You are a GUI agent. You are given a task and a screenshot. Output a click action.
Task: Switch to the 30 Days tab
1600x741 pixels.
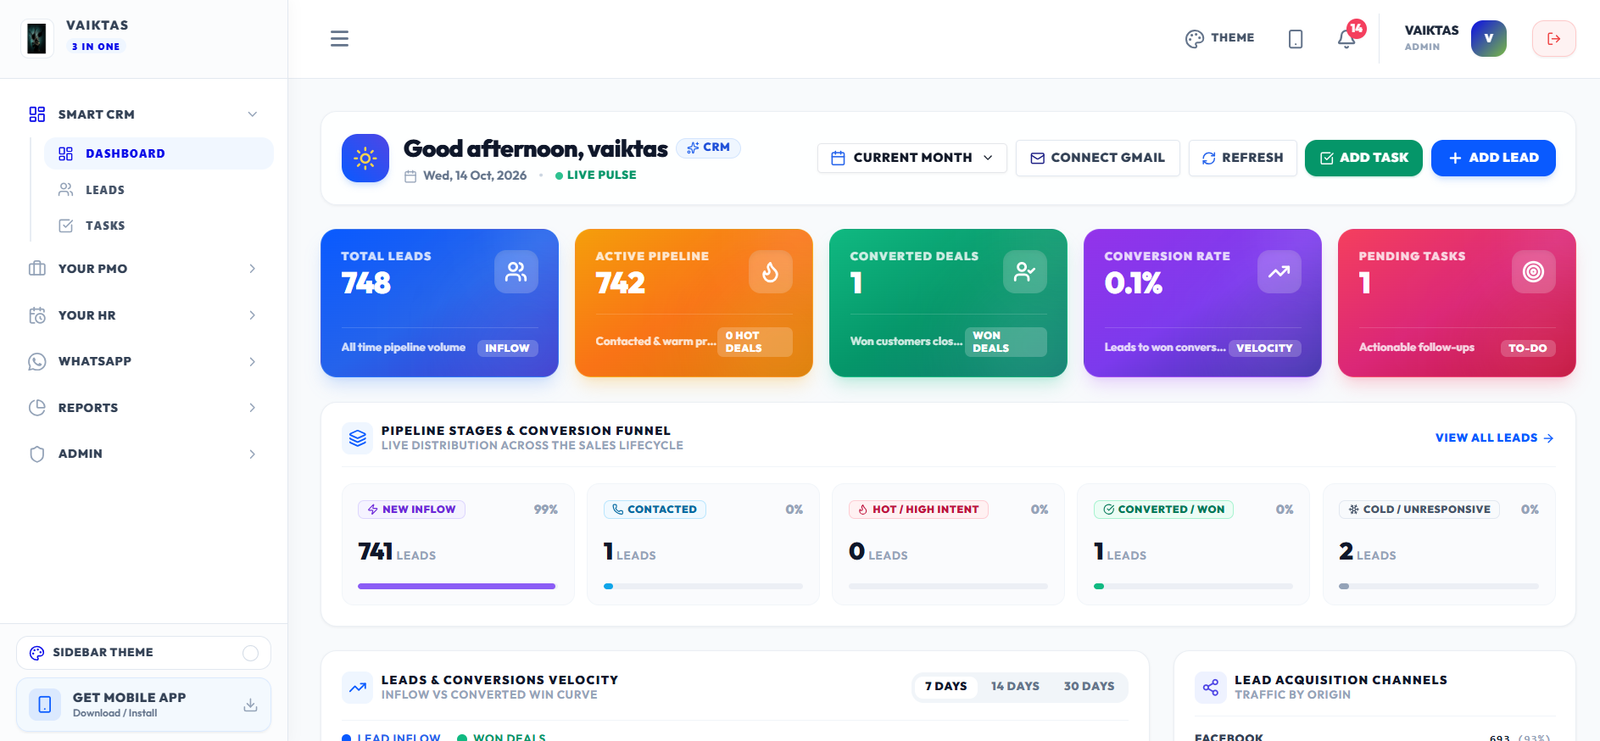[1089, 686]
